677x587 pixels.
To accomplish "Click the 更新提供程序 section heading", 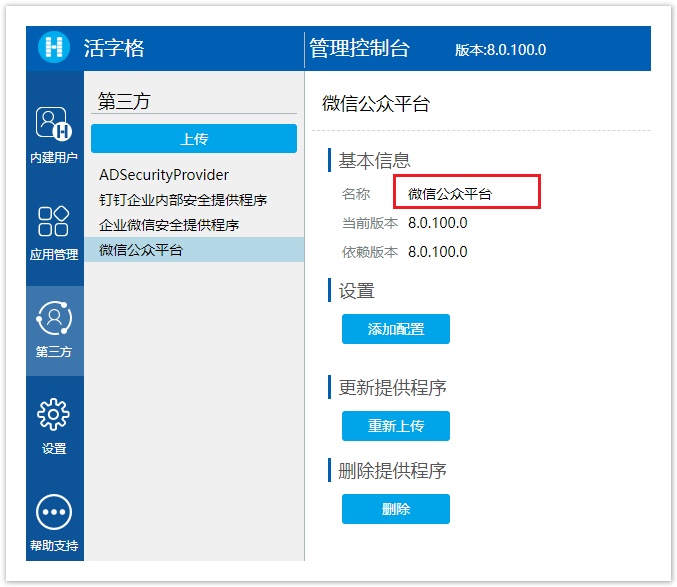I will (392, 387).
